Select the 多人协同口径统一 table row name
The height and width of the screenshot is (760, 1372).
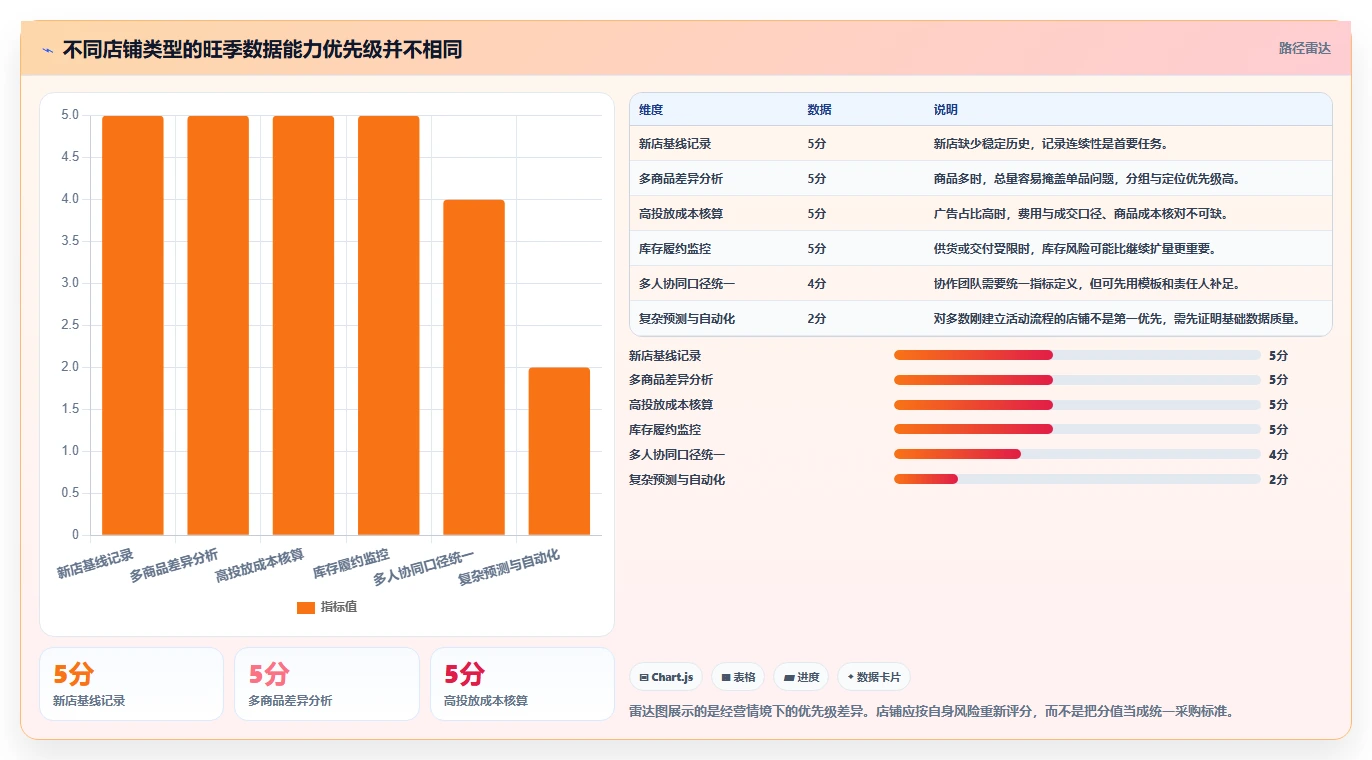pyautogui.click(x=687, y=284)
